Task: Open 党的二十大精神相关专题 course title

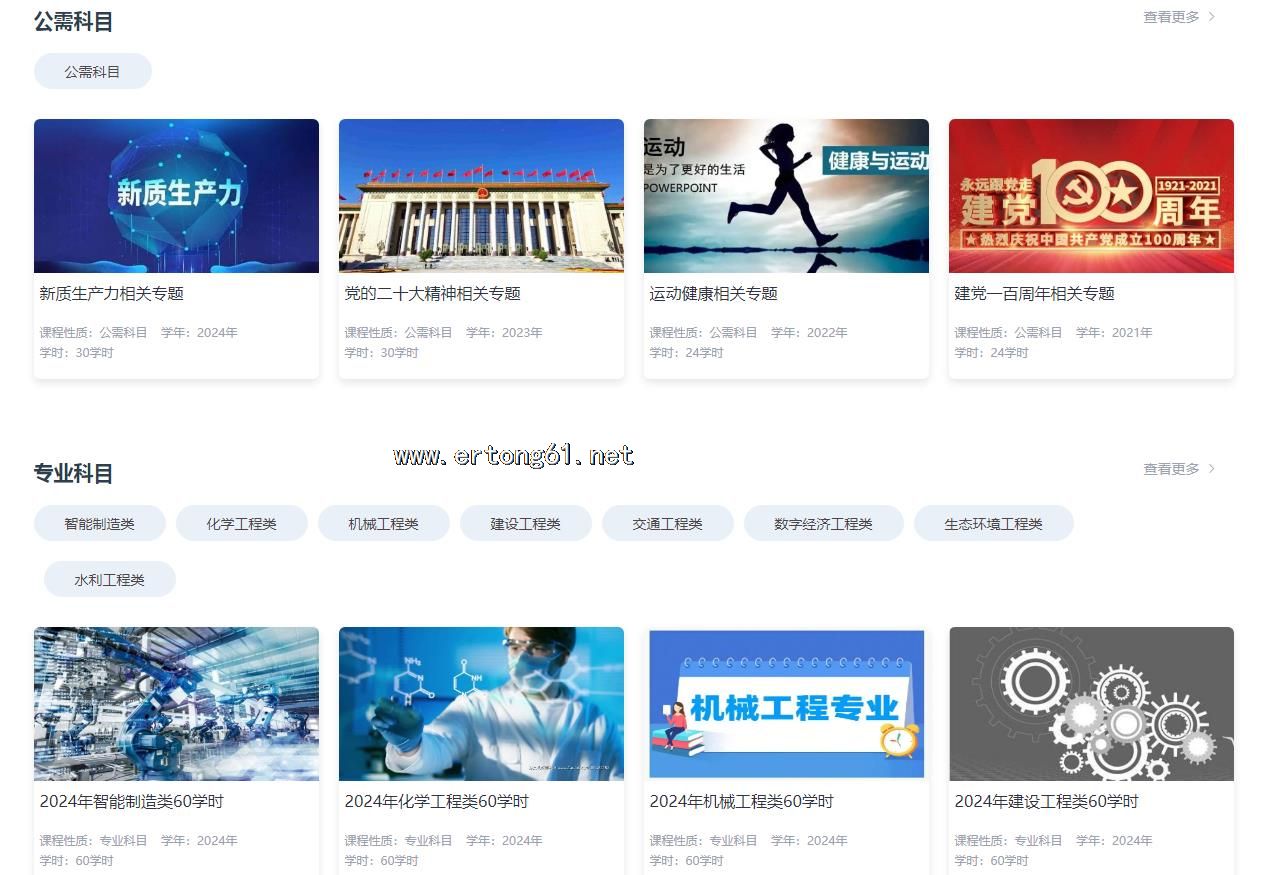Action: pyautogui.click(x=432, y=294)
